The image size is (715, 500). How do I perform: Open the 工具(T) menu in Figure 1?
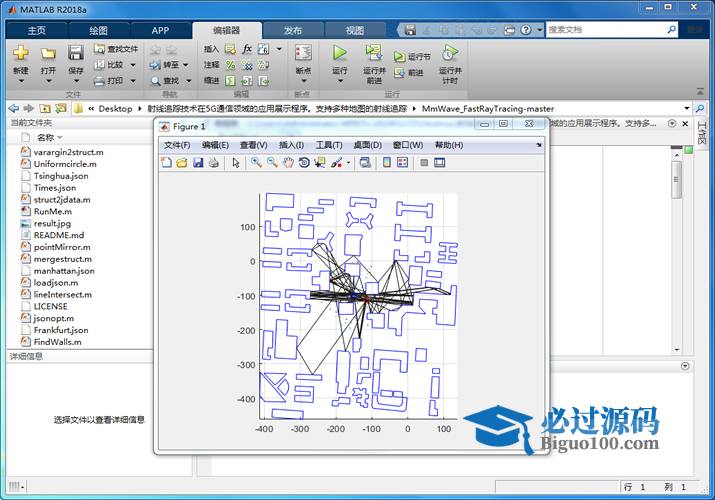click(329, 145)
